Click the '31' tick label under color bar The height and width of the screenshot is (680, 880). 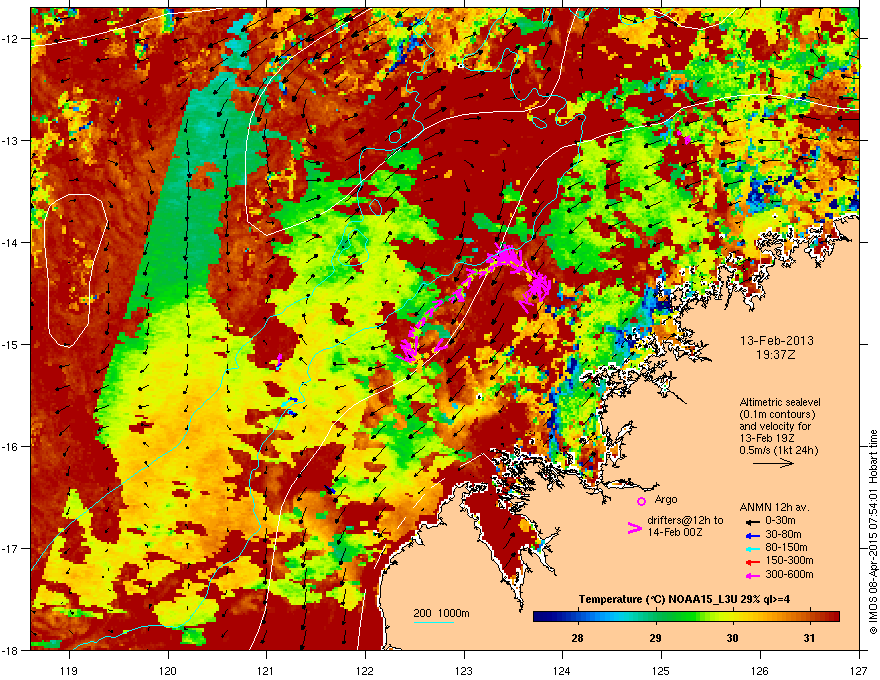click(809, 638)
